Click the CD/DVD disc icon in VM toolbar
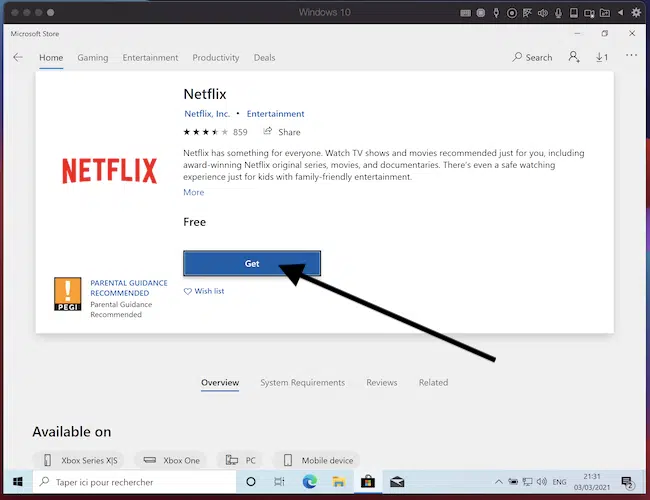The width and height of the screenshot is (650, 500). (512, 13)
